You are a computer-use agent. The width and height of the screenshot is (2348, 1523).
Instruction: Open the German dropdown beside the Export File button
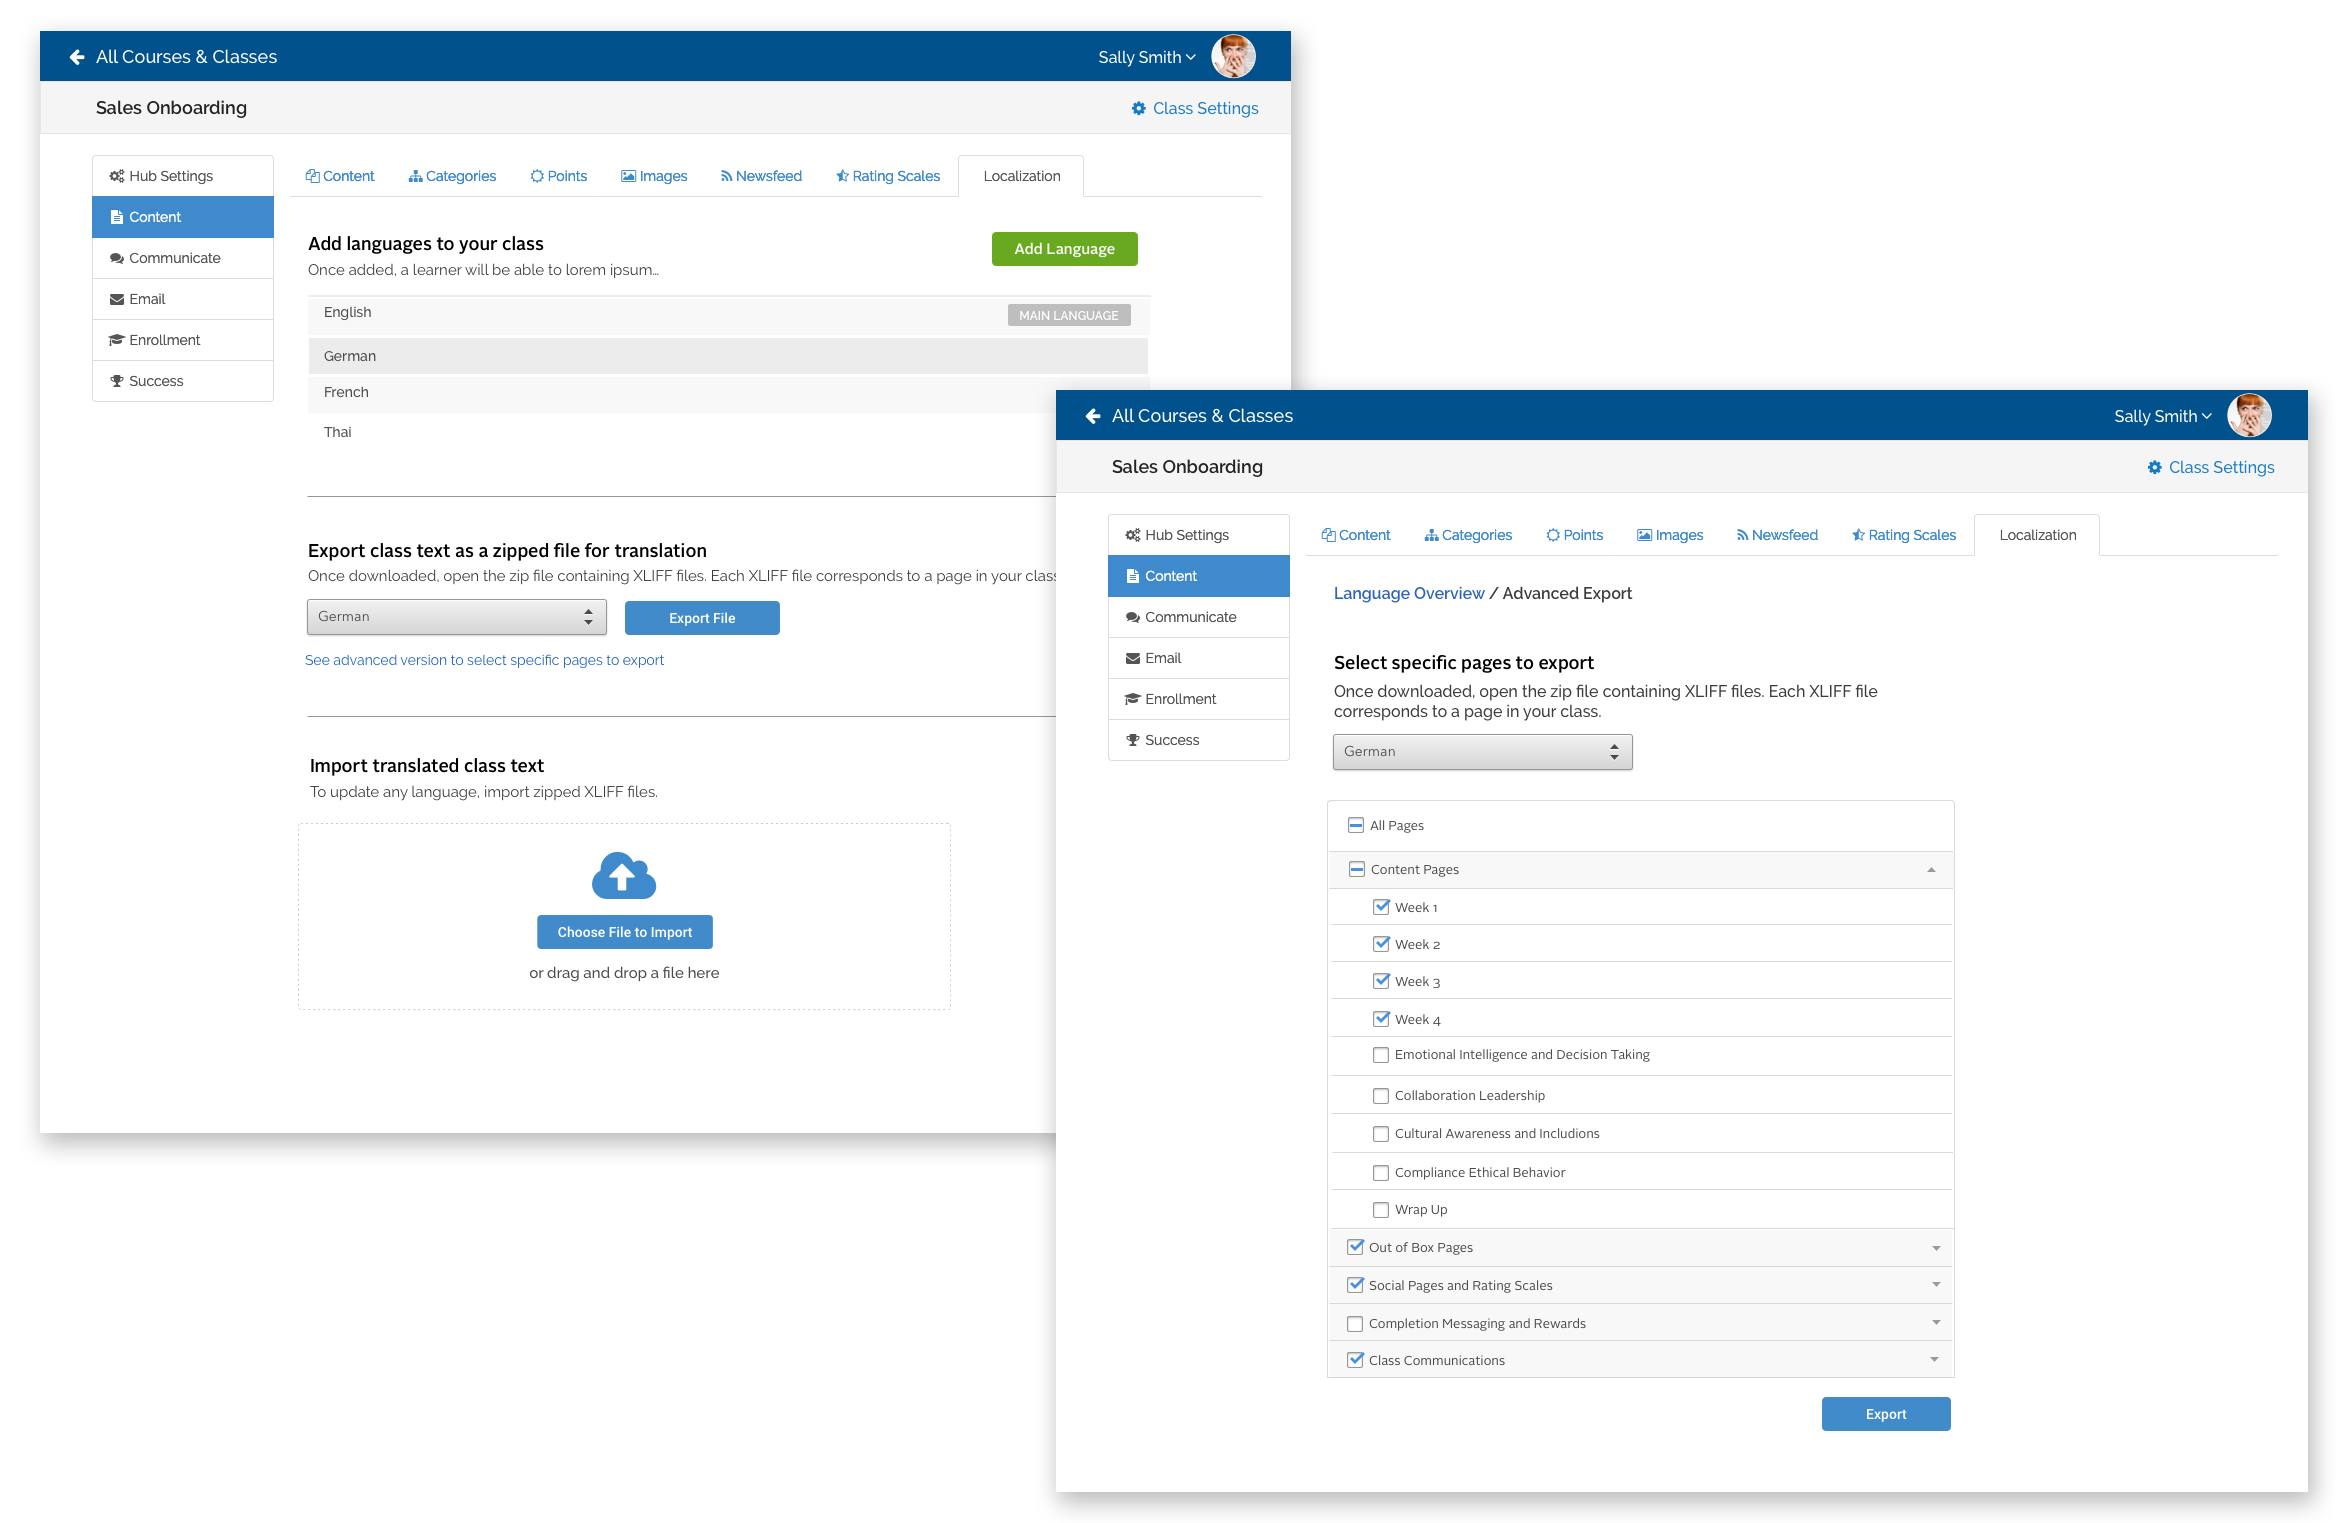(x=456, y=617)
